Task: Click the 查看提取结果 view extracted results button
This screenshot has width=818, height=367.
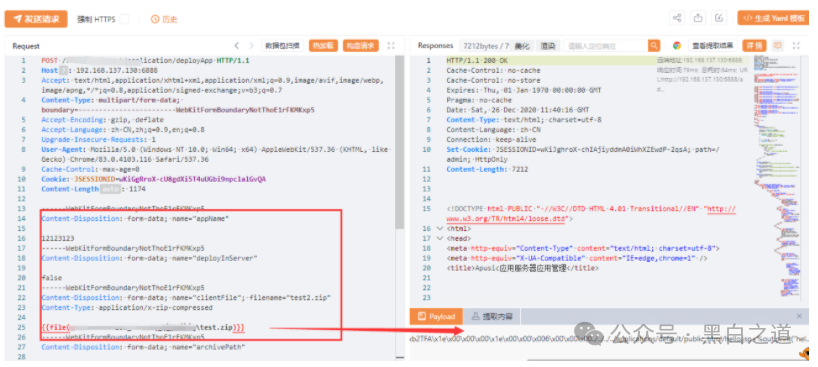Action: pyautogui.click(x=713, y=46)
